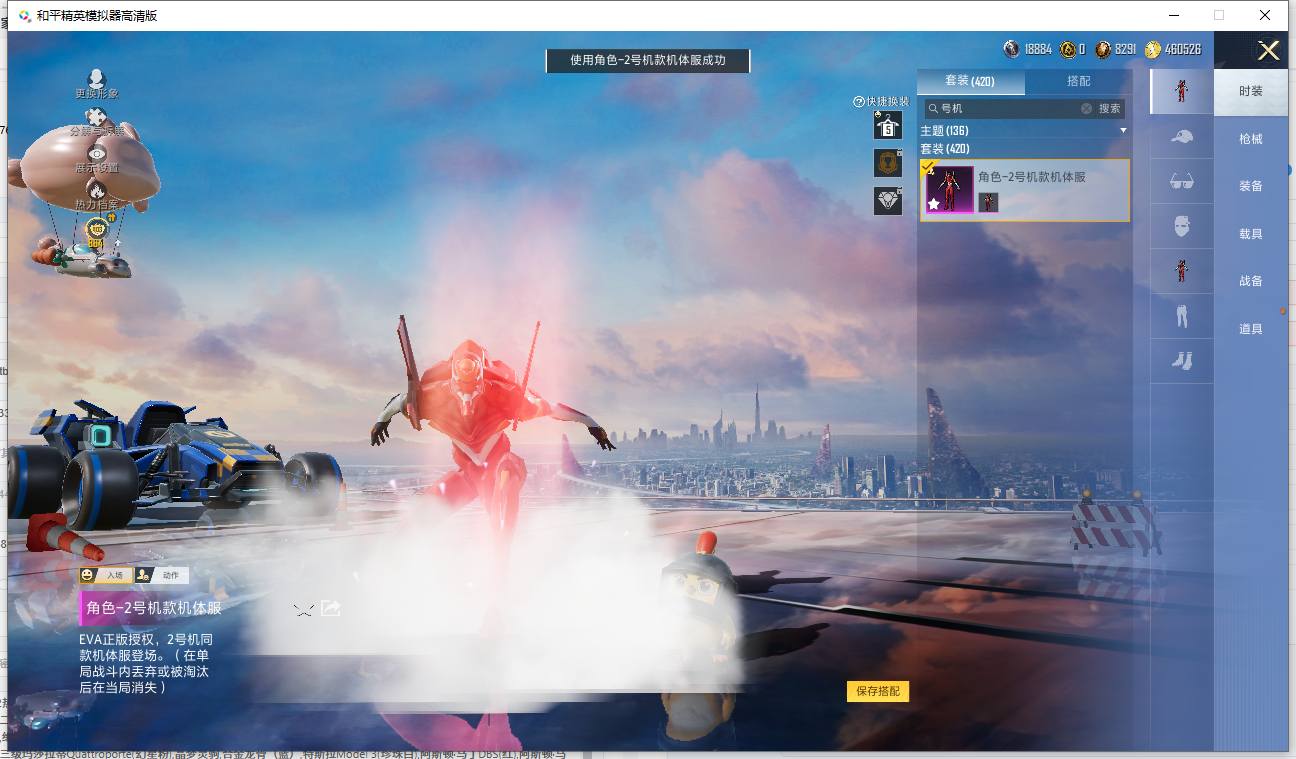Open the 热力档案 flame icon

click(97, 195)
